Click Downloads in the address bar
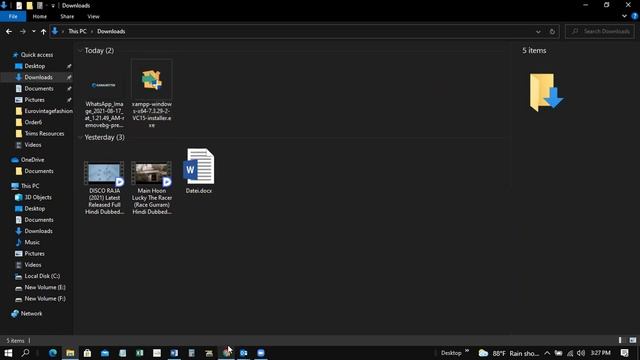The width and height of the screenshot is (640, 360). 111,31
